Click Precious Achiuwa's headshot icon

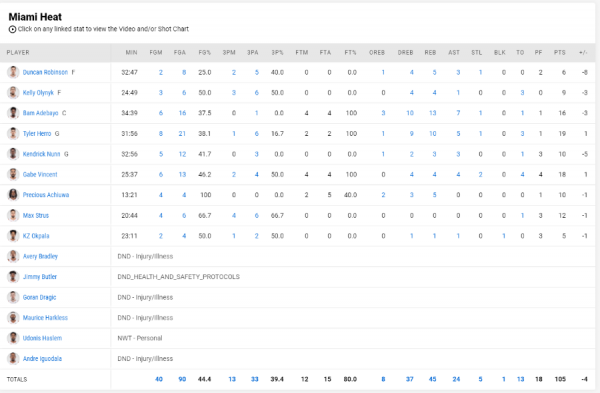click(13, 195)
